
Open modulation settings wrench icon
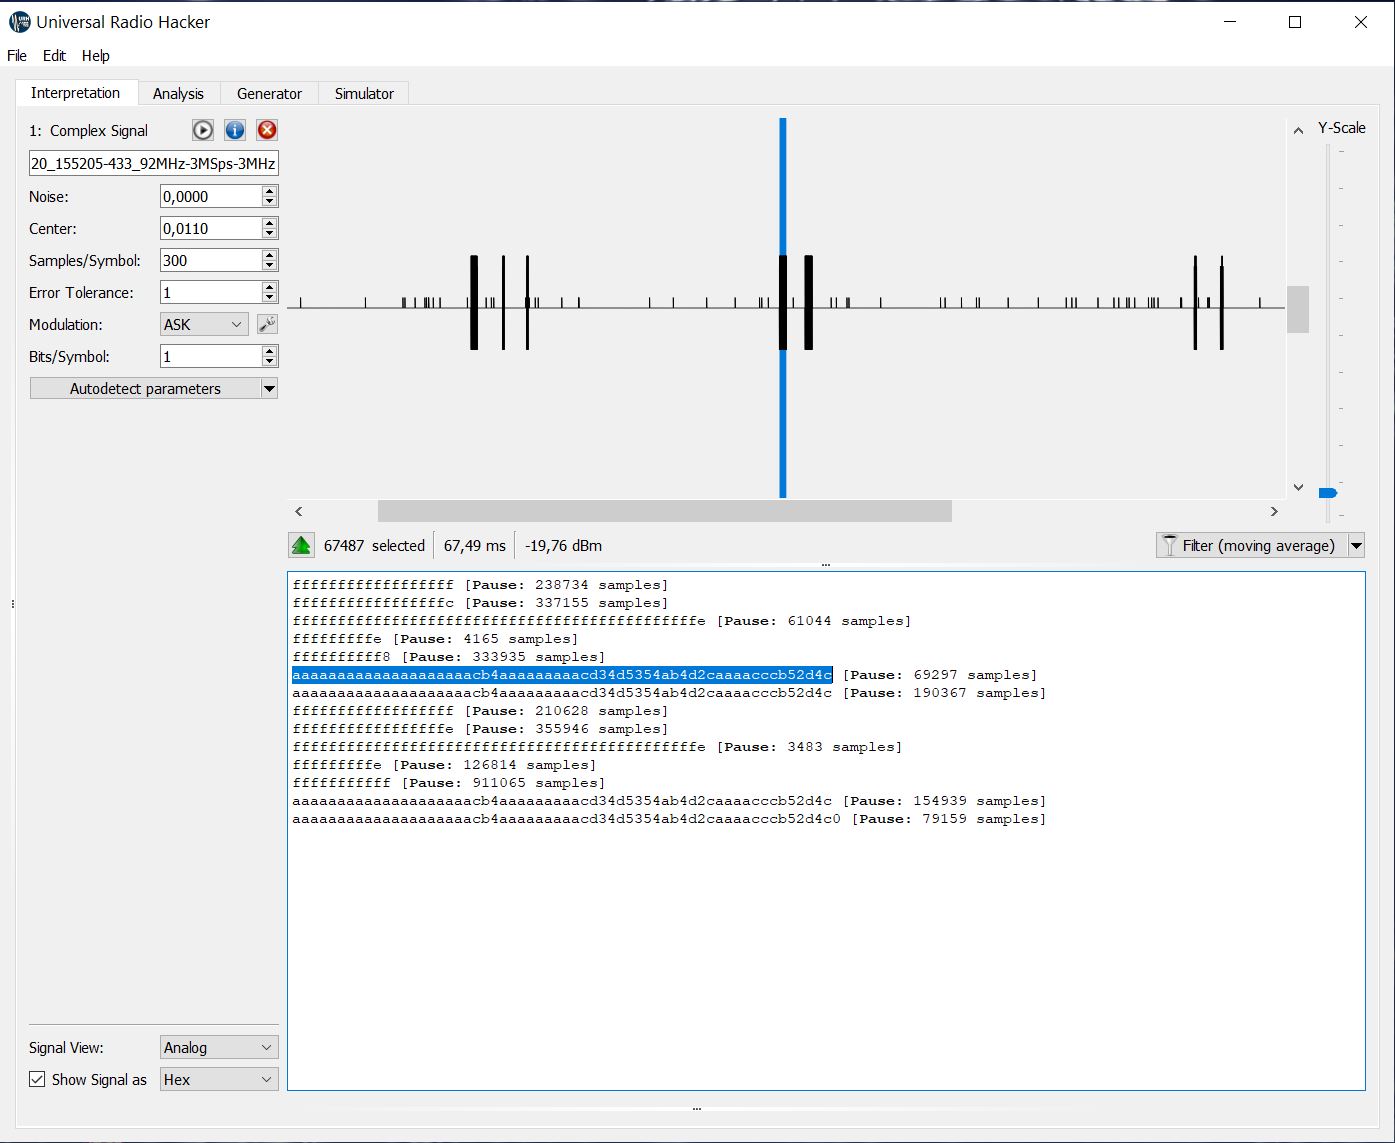click(x=267, y=324)
